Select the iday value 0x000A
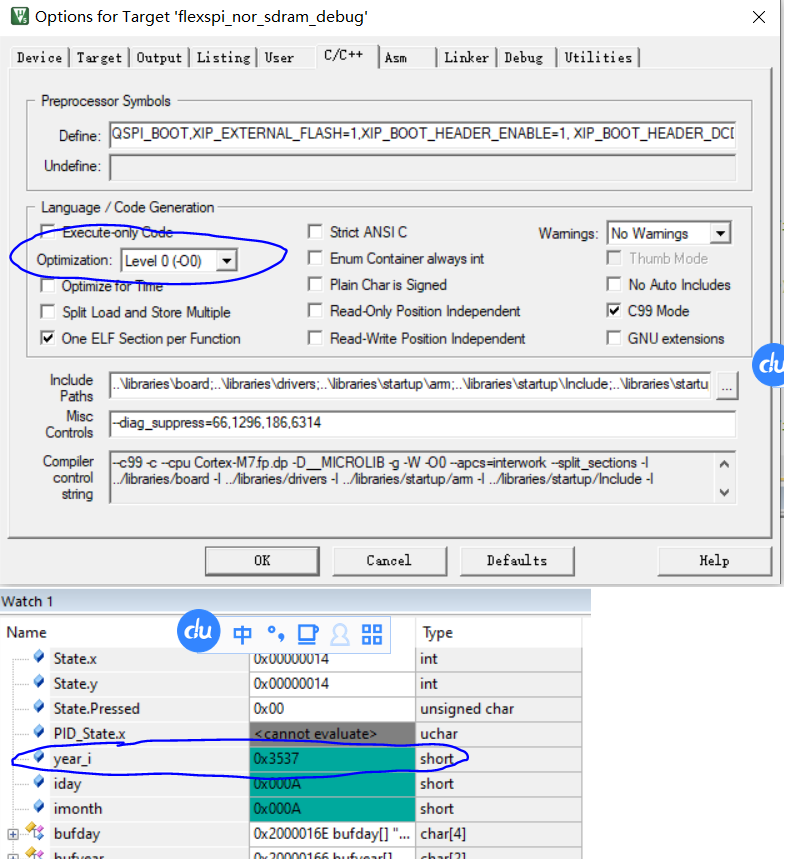 332,784
